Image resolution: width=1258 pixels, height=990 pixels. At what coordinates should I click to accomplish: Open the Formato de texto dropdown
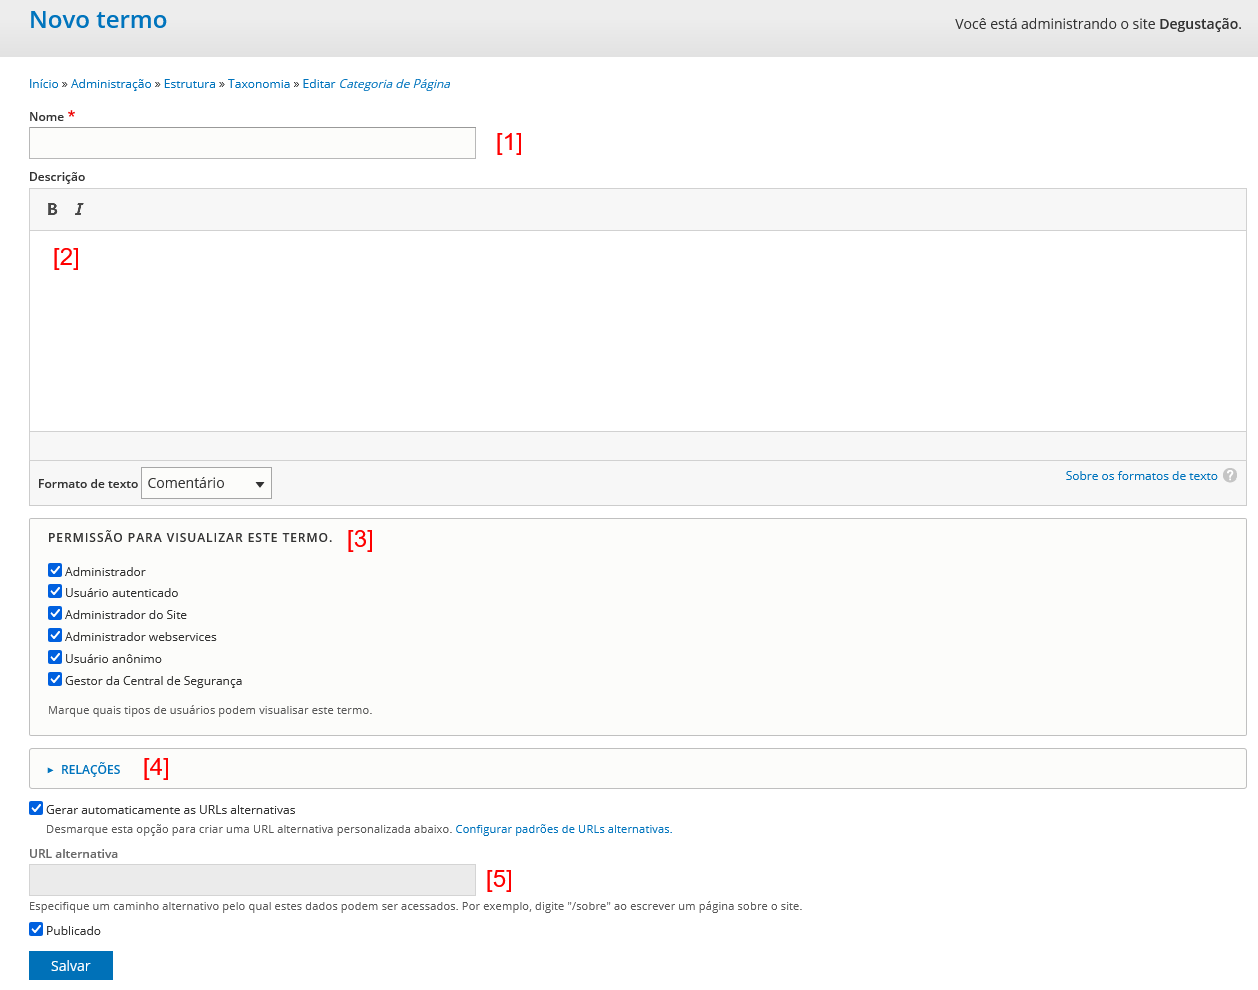(206, 483)
